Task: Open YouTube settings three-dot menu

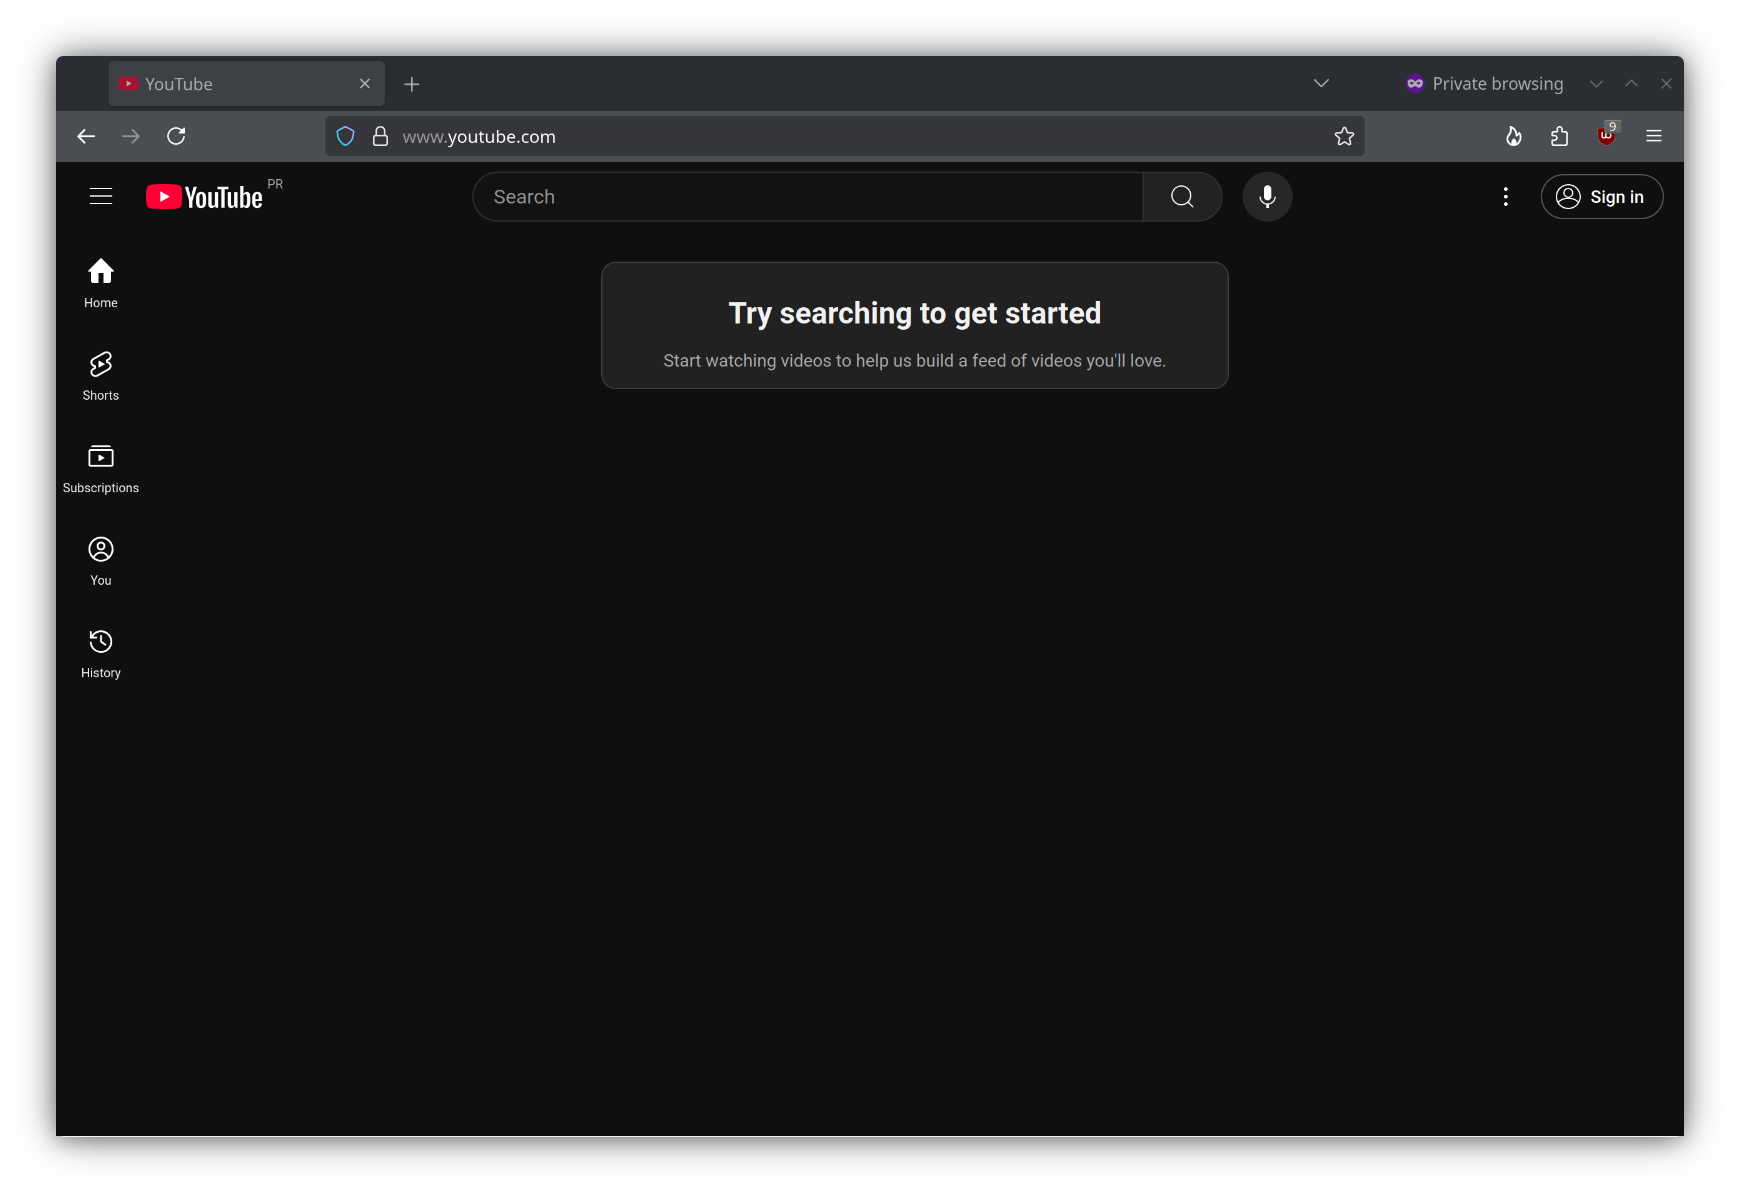Action: coord(1505,197)
